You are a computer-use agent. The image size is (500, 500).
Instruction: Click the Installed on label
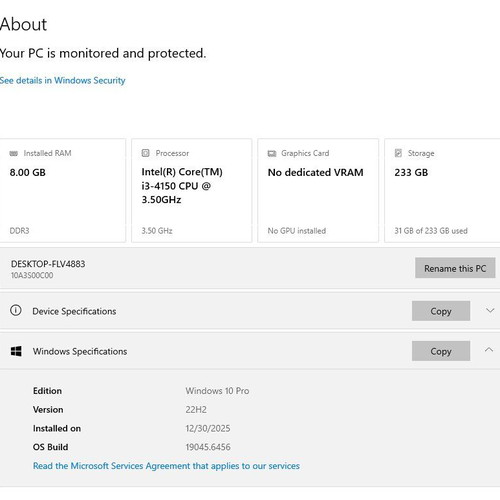[57, 428]
